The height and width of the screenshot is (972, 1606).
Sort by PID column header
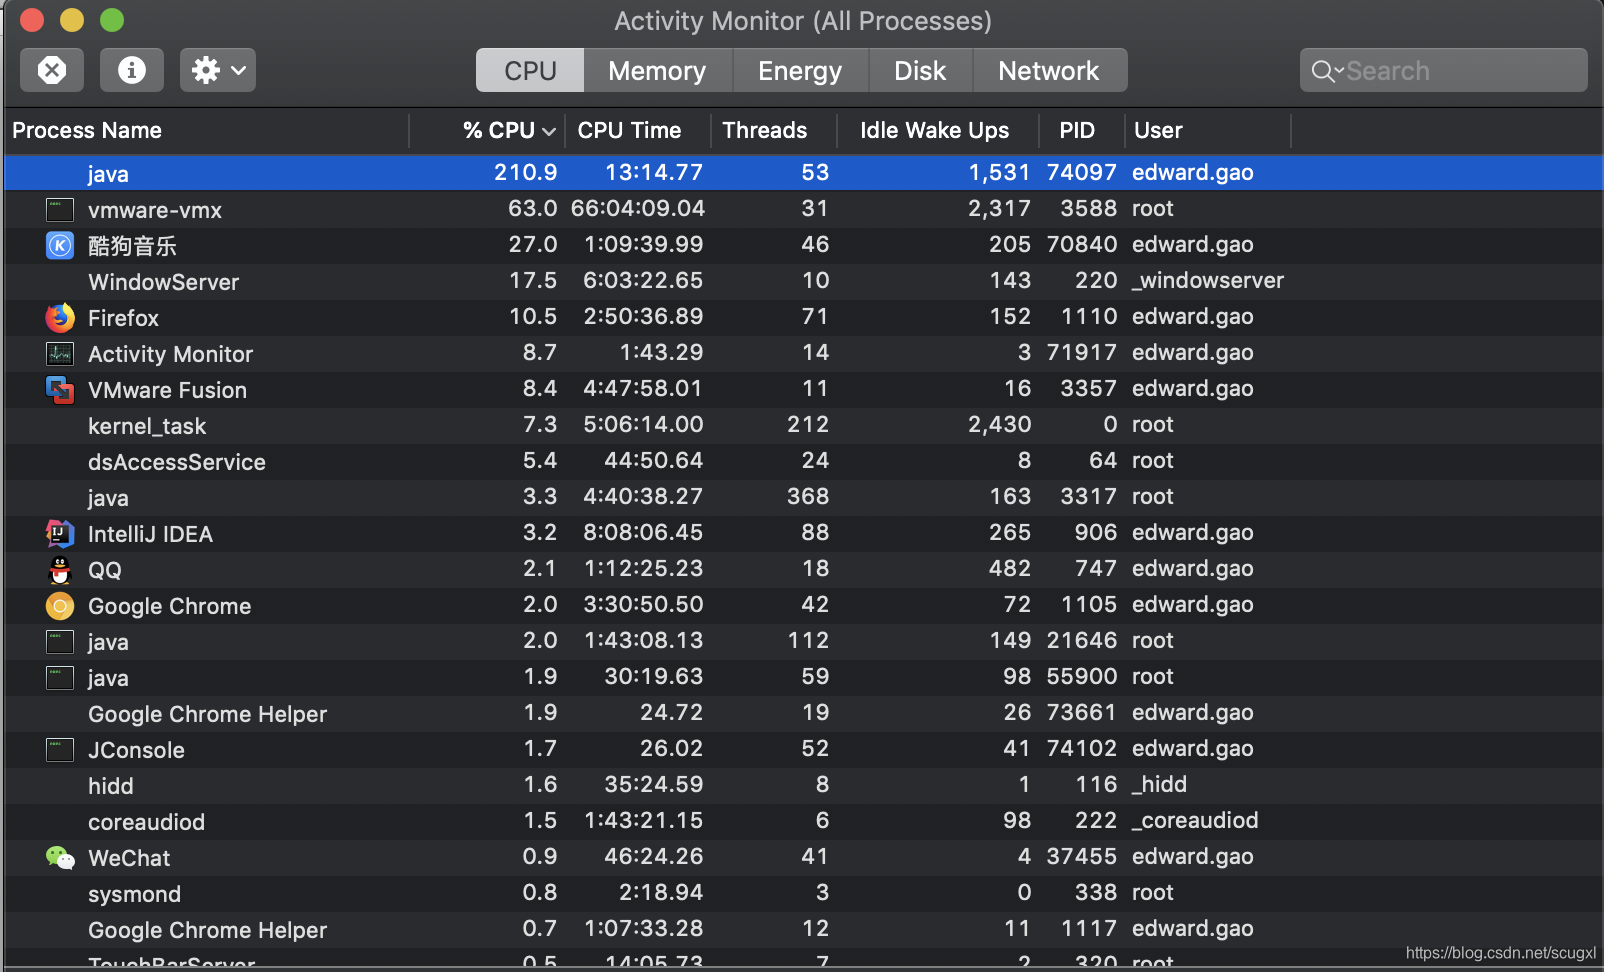1081,130
